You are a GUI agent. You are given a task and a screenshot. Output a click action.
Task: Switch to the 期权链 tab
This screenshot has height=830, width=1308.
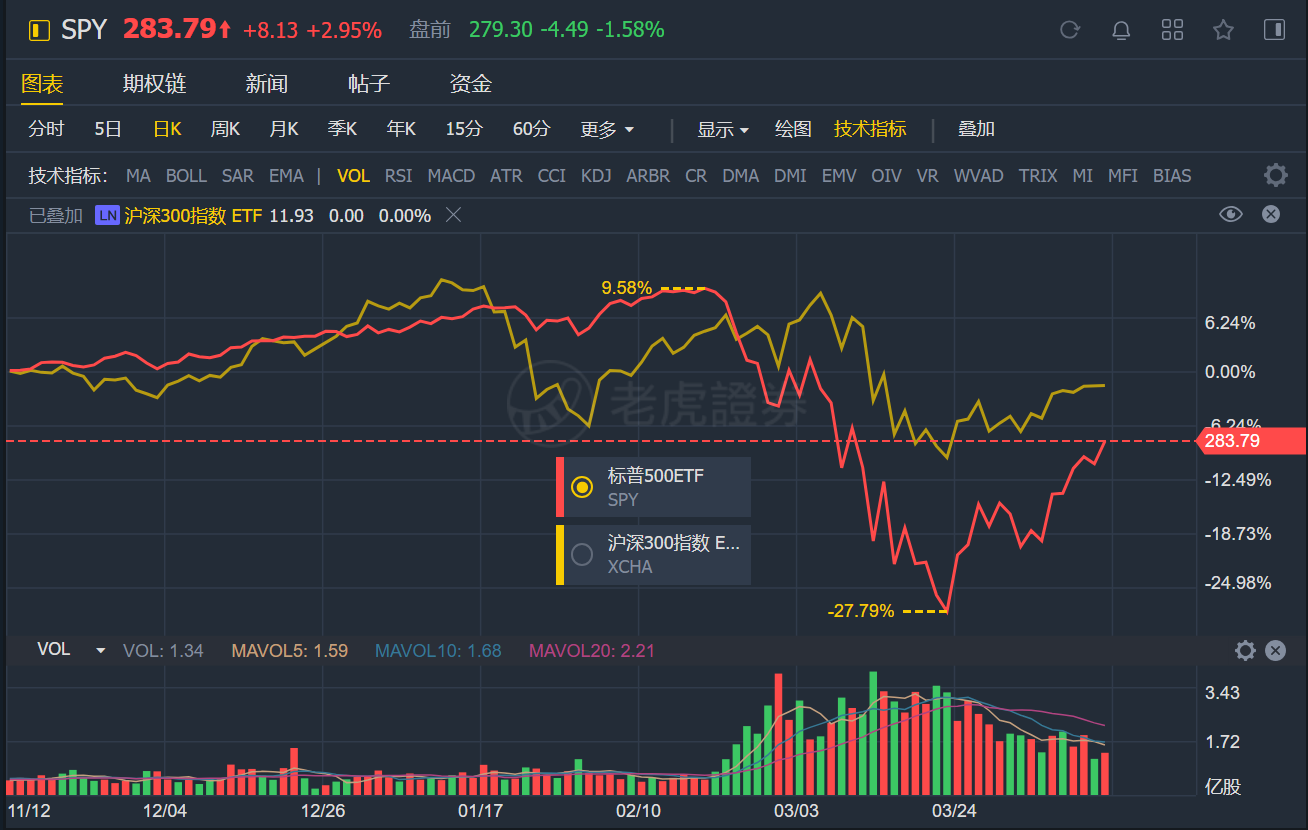tap(155, 84)
